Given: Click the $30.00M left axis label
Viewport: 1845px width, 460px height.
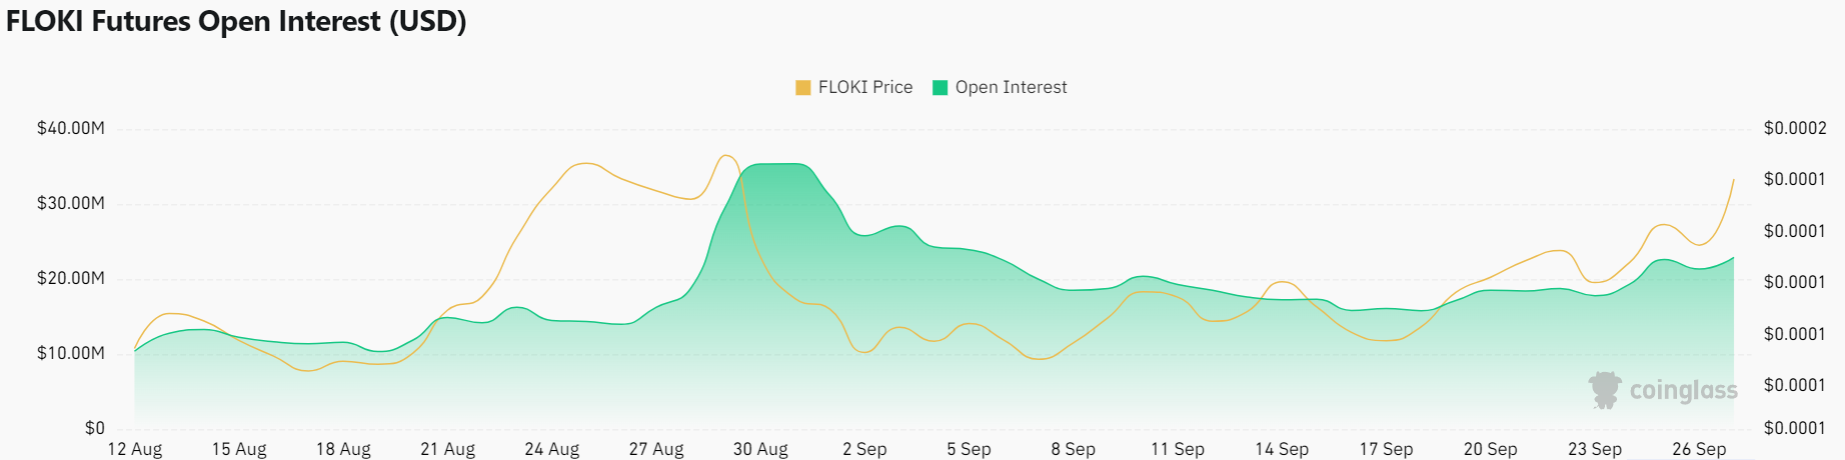Looking at the screenshot, I should click(71, 204).
